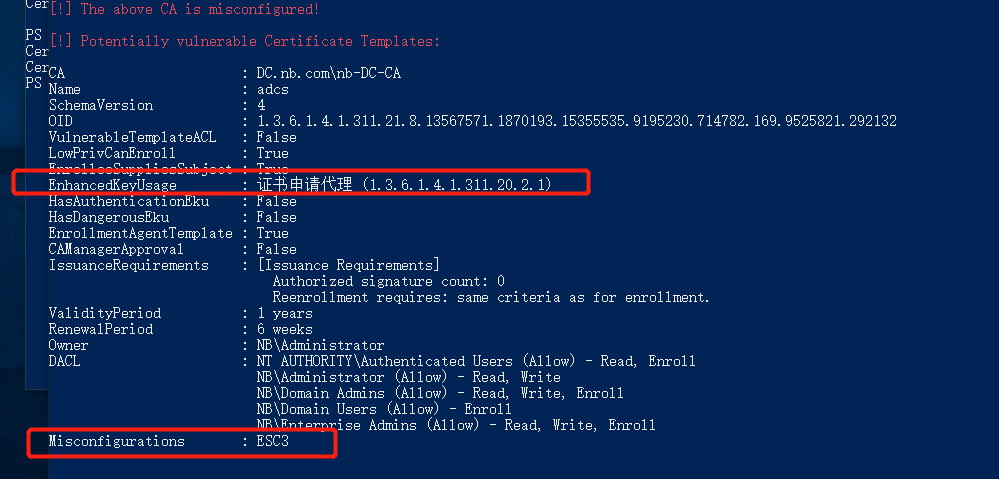Screen dimensions: 999x479
Task: Click the OID 1.3.6.1.4.1.311.20.2.1 in EnhancedKeyUsage
Action: 459,185
